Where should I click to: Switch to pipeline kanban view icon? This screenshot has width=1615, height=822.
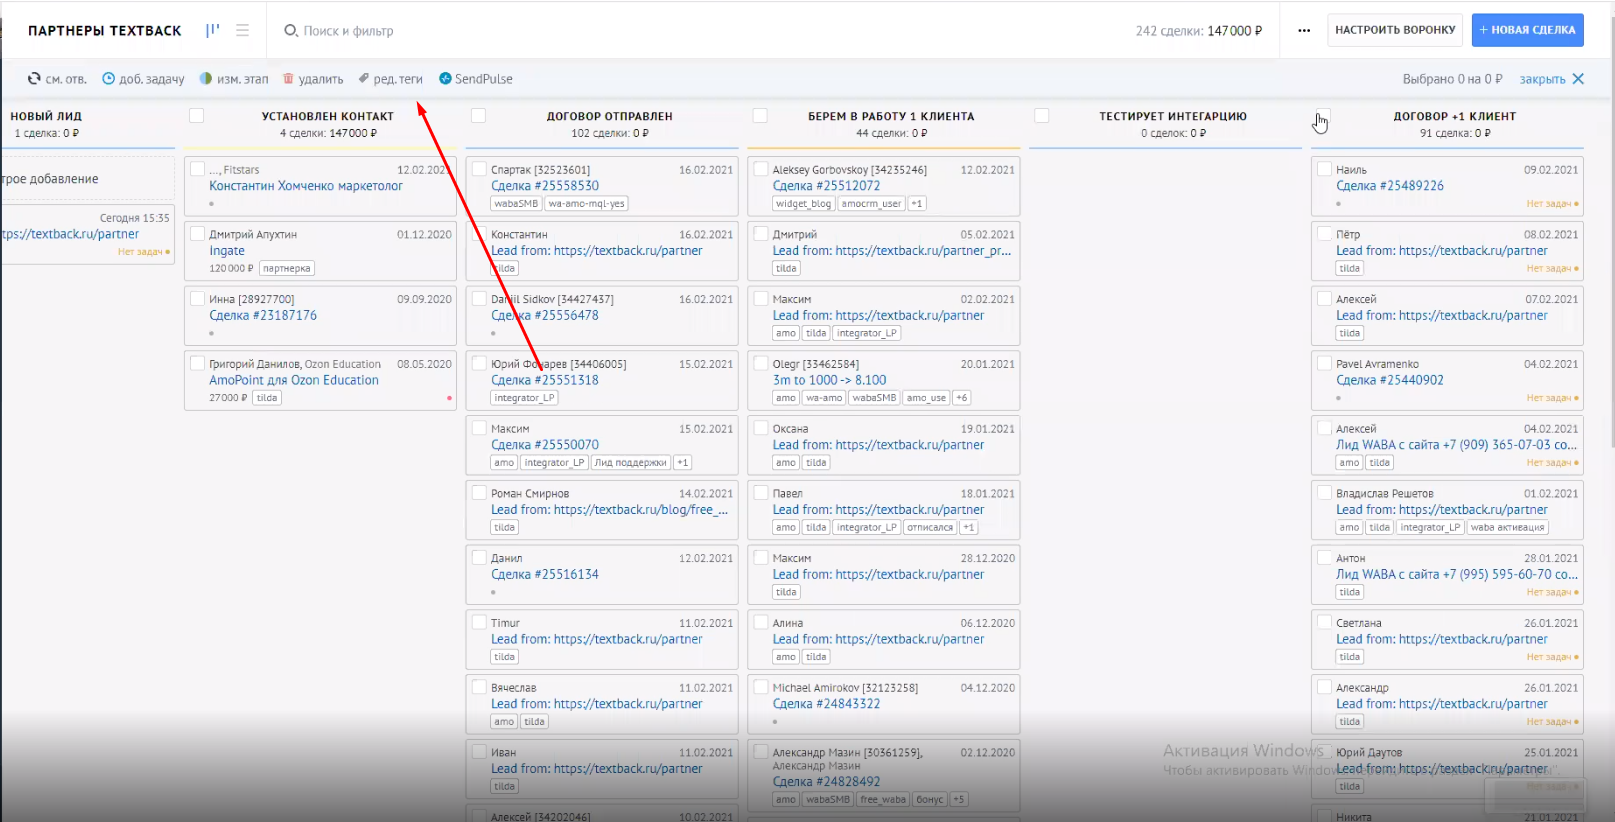(x=212, y=30)
